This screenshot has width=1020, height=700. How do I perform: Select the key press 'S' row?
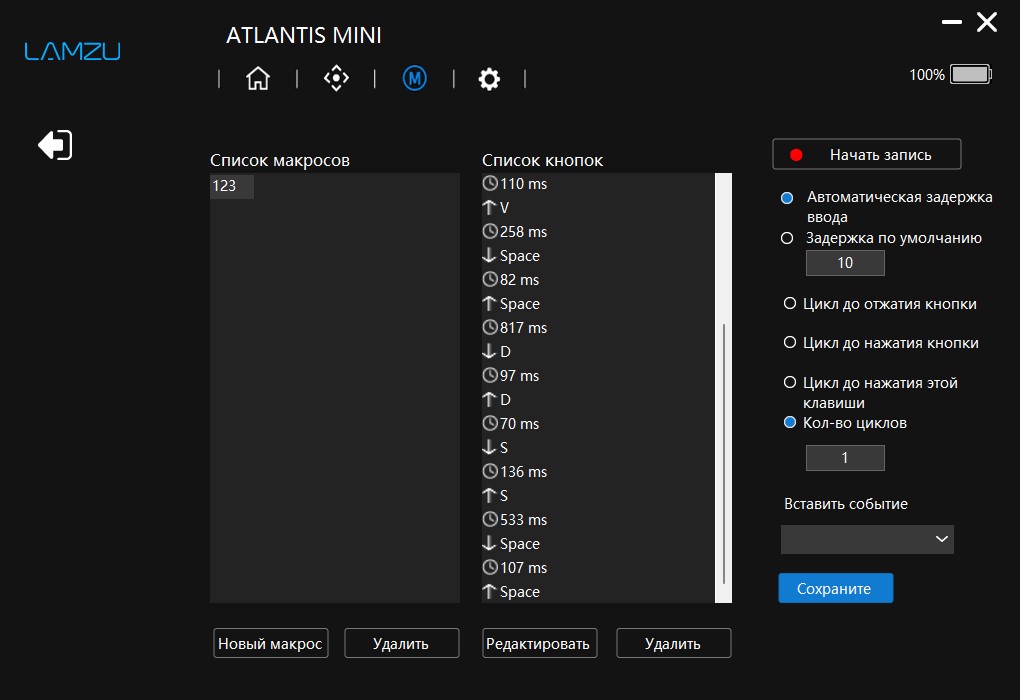point(598,448)
